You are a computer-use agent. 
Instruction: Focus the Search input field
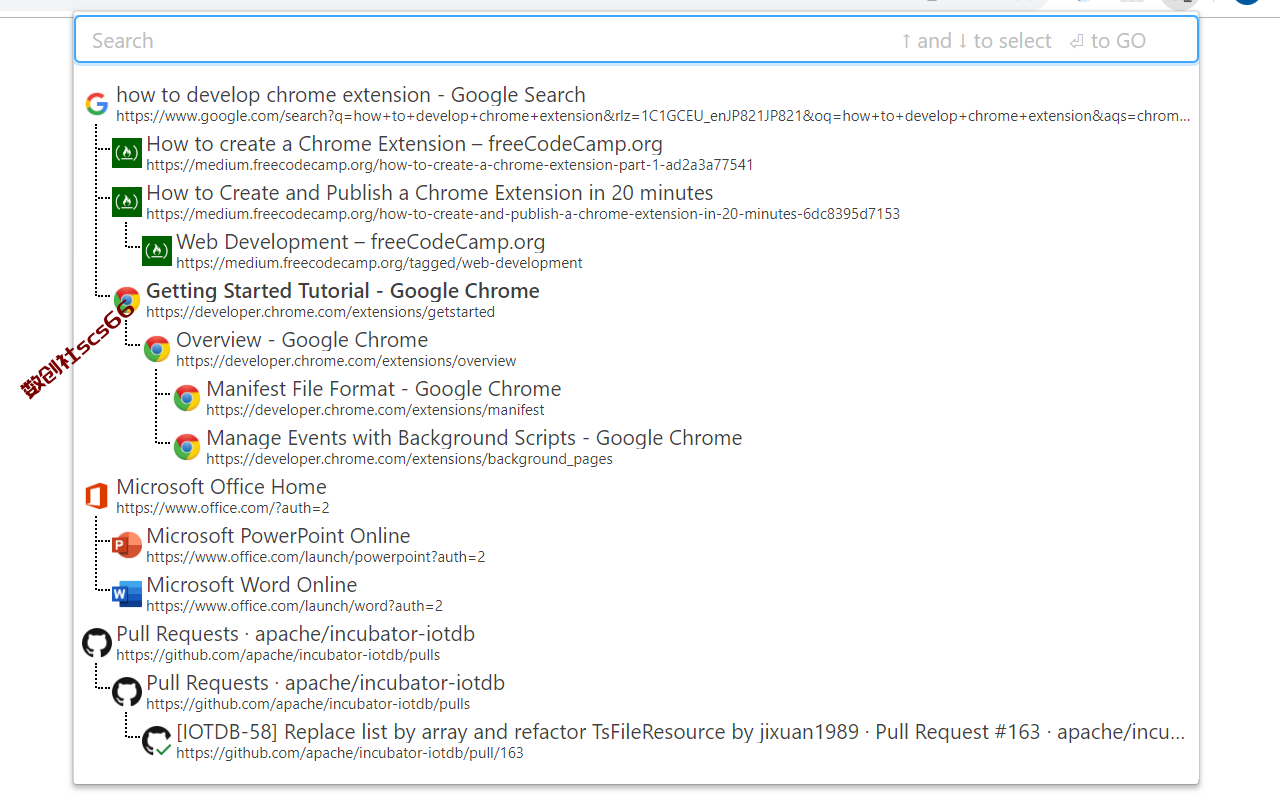[636, 40]
